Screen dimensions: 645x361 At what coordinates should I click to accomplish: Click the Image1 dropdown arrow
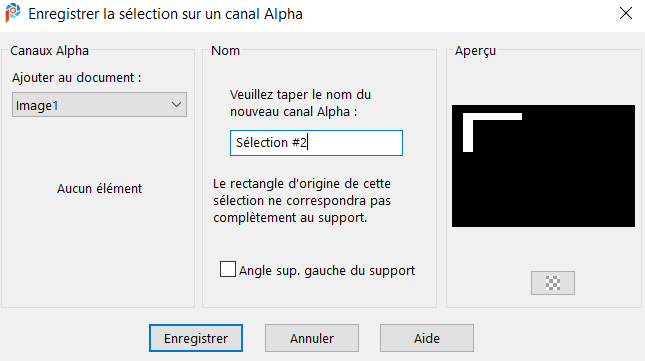(176, 105)
